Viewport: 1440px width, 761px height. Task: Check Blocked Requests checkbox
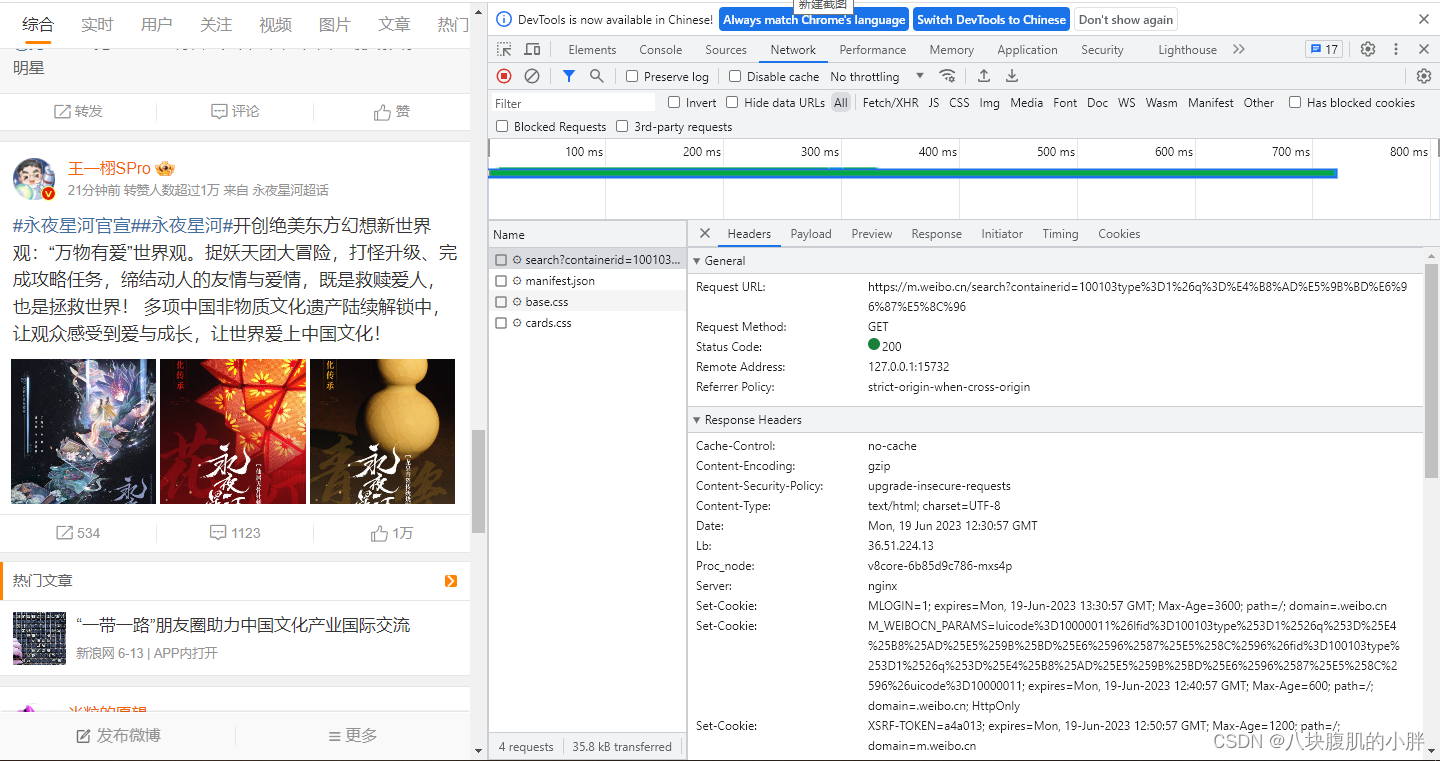502,126
